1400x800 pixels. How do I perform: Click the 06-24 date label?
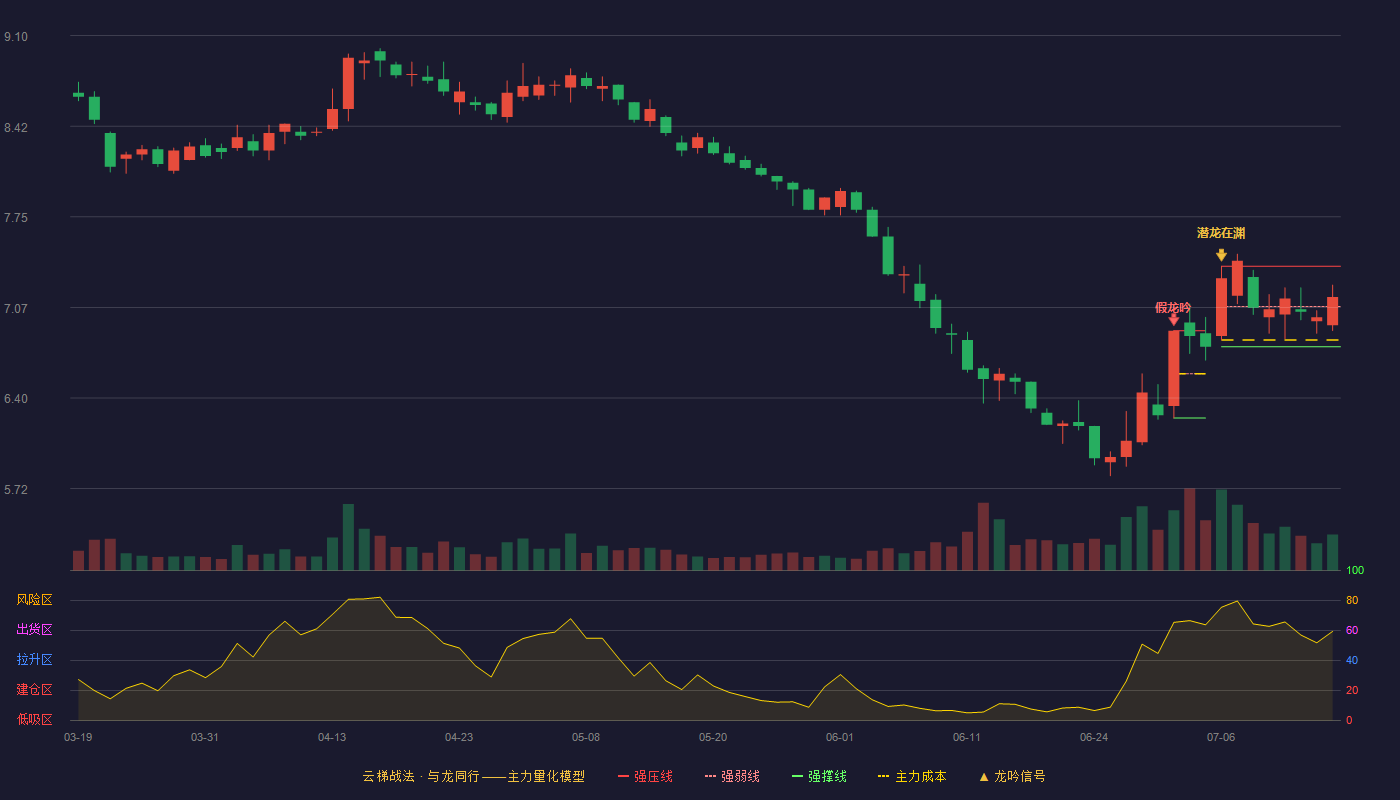[x=1094, y=737]
